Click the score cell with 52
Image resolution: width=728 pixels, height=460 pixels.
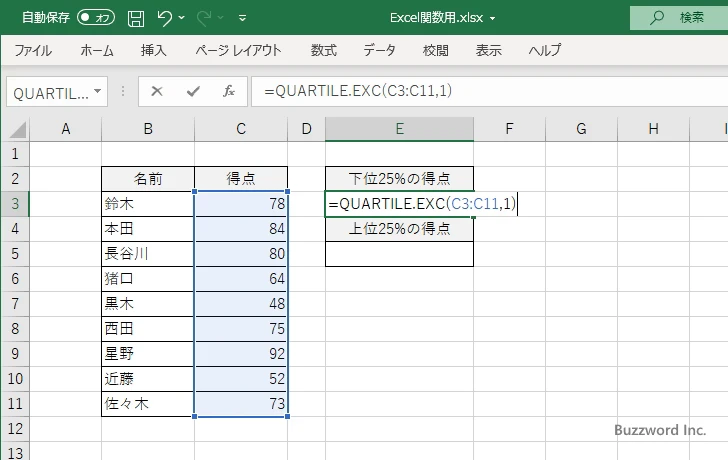coord(241,379)
